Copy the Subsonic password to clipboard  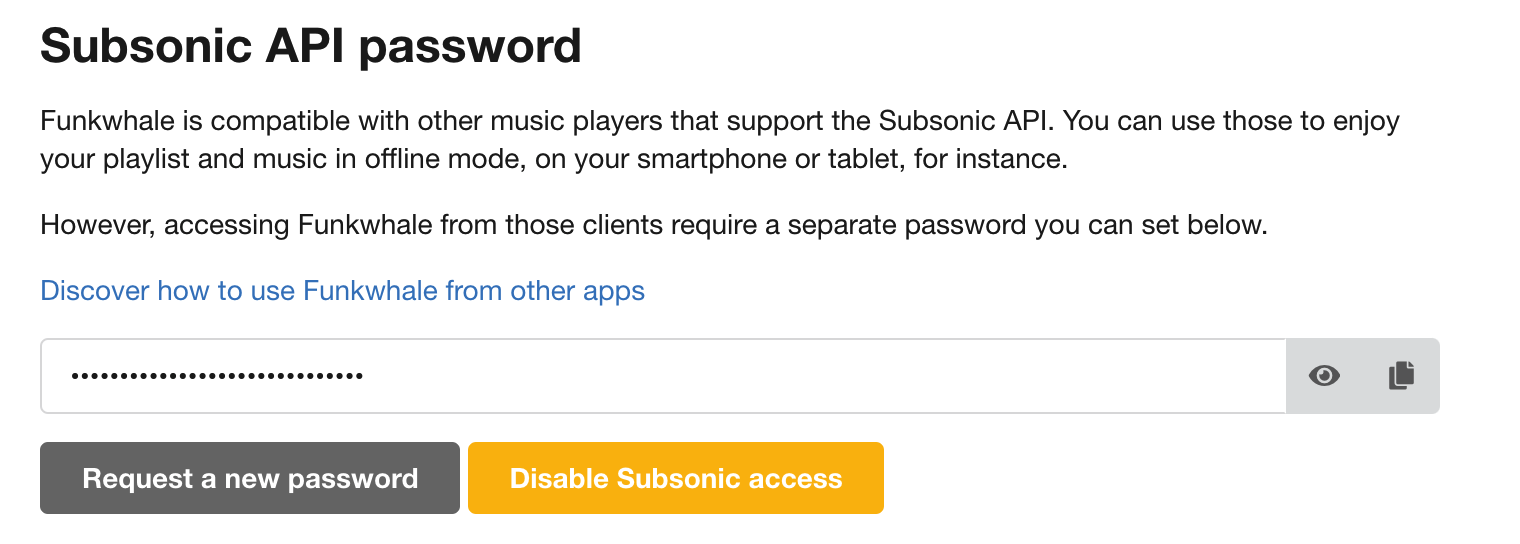coord(1401,376)
